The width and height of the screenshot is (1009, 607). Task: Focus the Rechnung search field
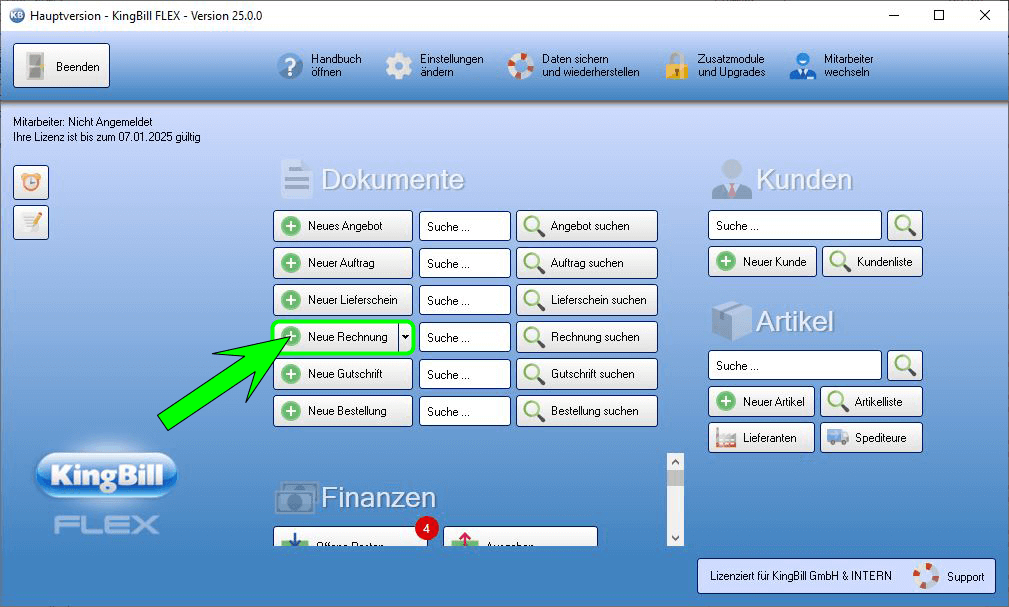(x=465, y=337)
